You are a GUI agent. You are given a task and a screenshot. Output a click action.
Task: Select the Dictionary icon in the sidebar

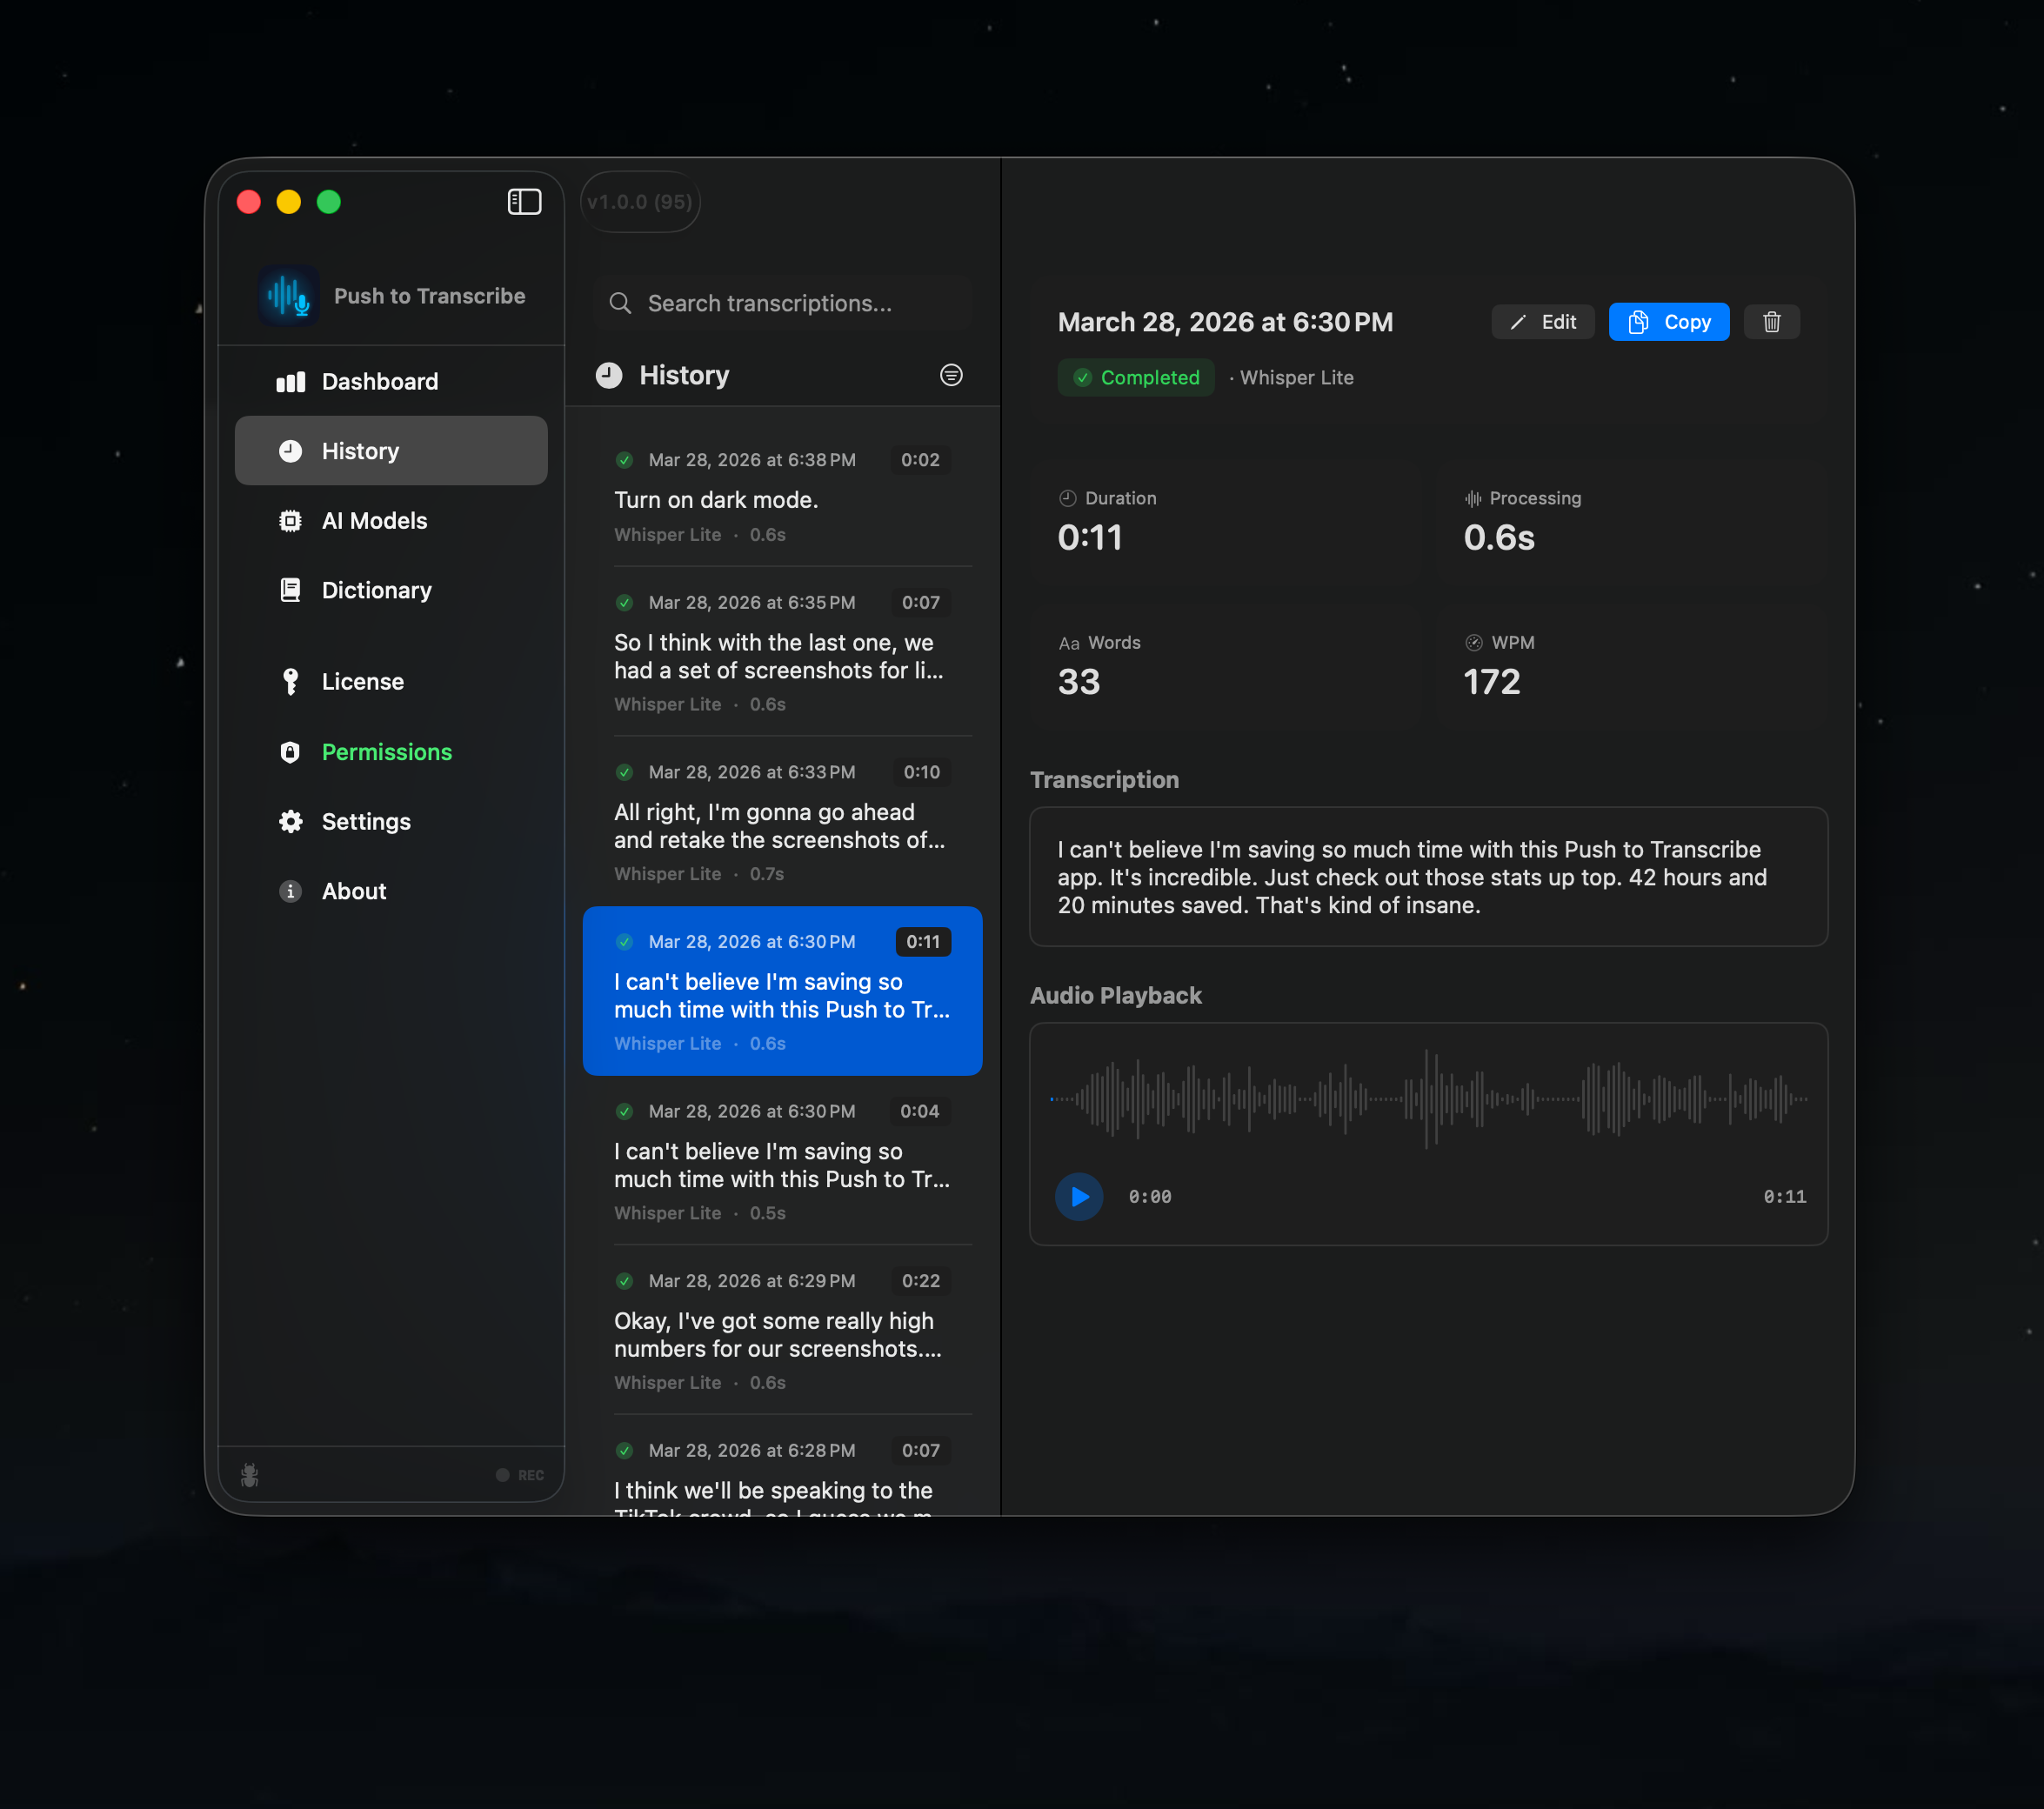290,590
